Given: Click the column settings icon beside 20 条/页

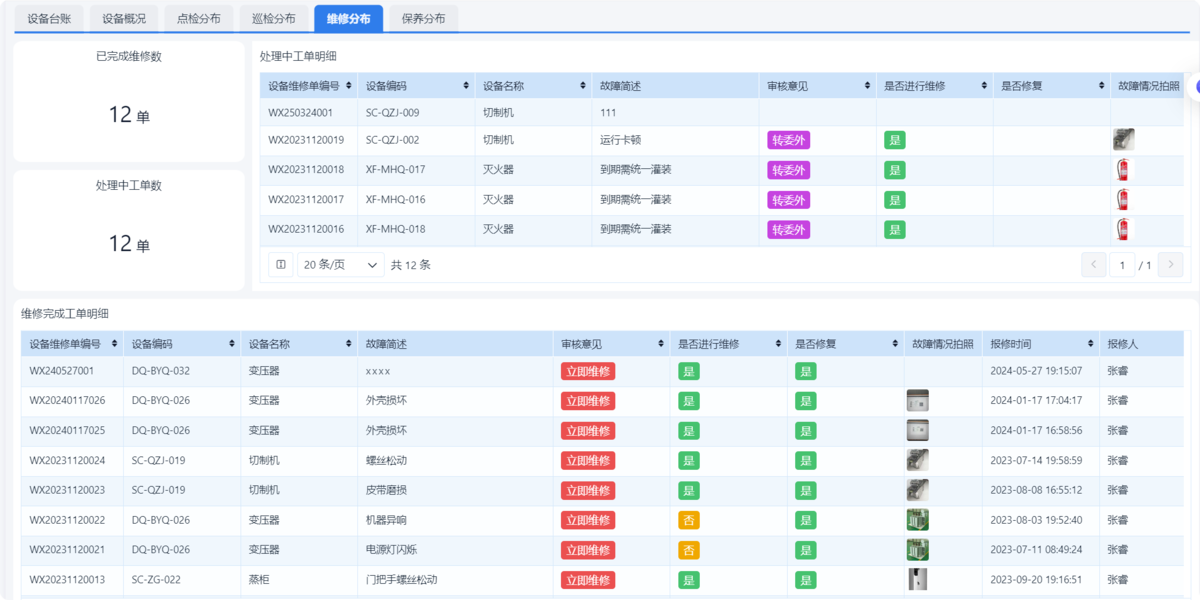Looking at the screenshot, I should pos(281,265).
